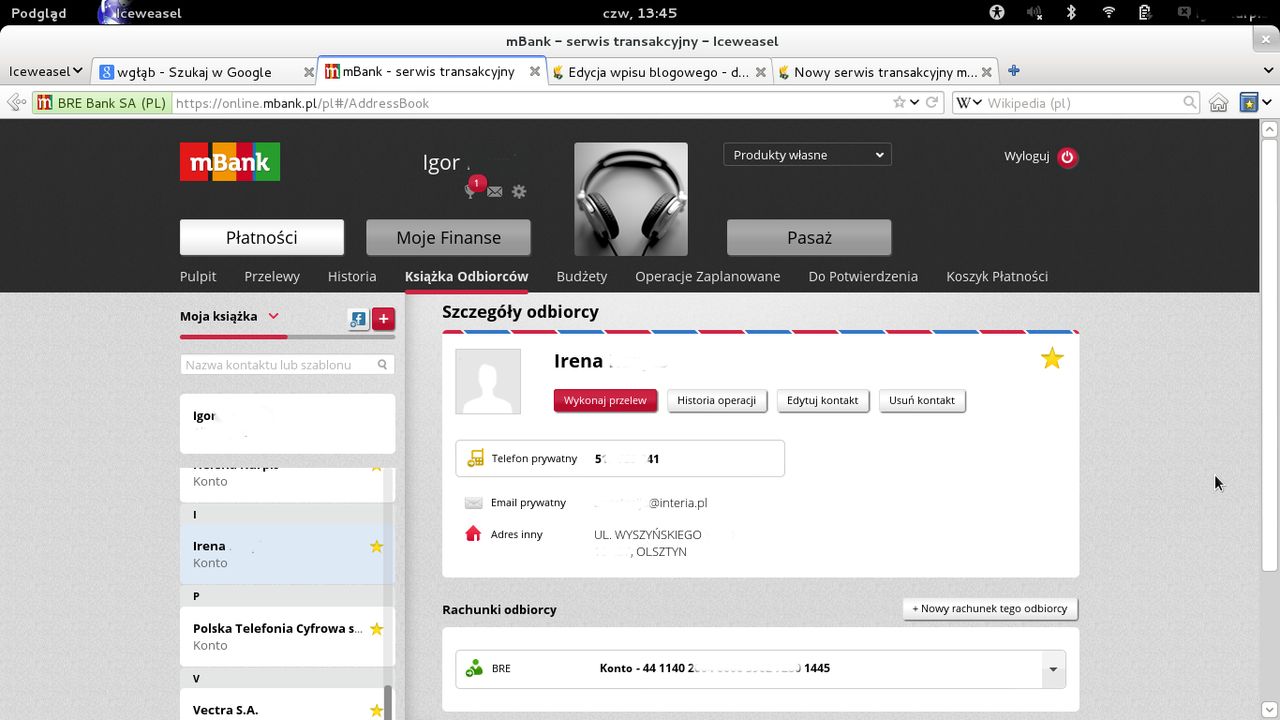
Task: Toggle favorite star for Vectra S.A.
Action: 376,710
